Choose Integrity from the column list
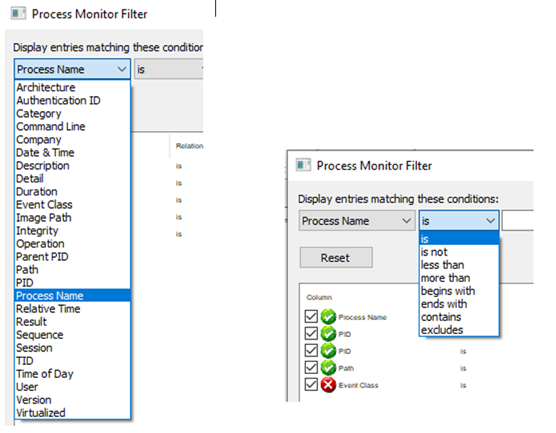Screen dimensions: 556x433 [x=72, y=231]
